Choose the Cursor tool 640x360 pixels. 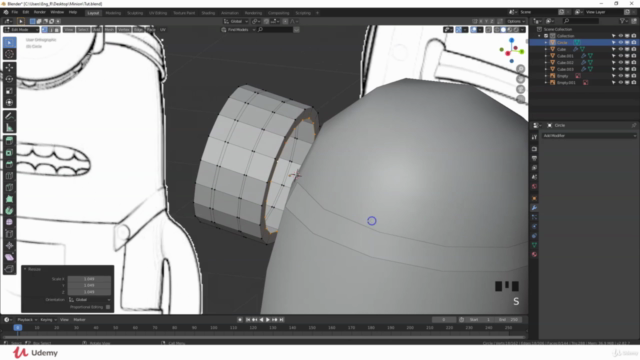(x=9, y=54)
